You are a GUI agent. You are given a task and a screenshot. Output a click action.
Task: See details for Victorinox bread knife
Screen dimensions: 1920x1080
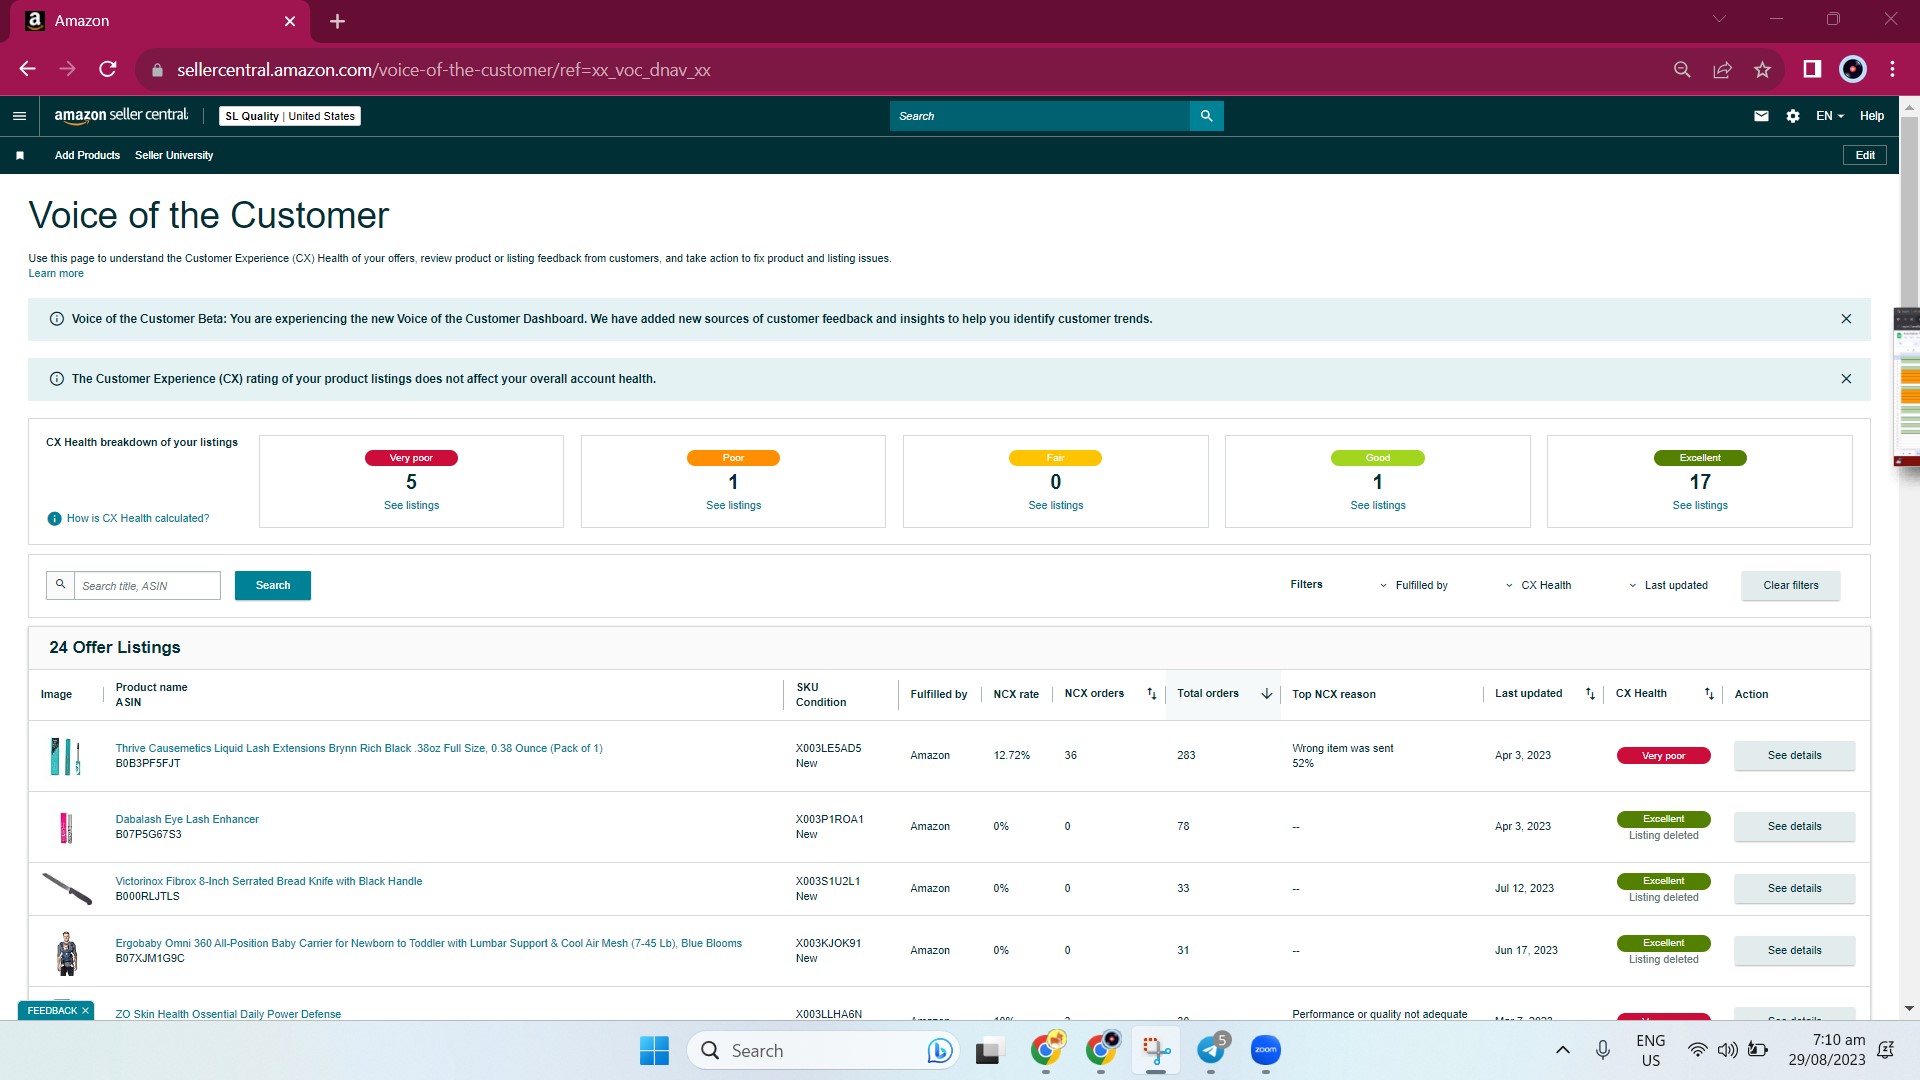click(x=1794, y=889)
